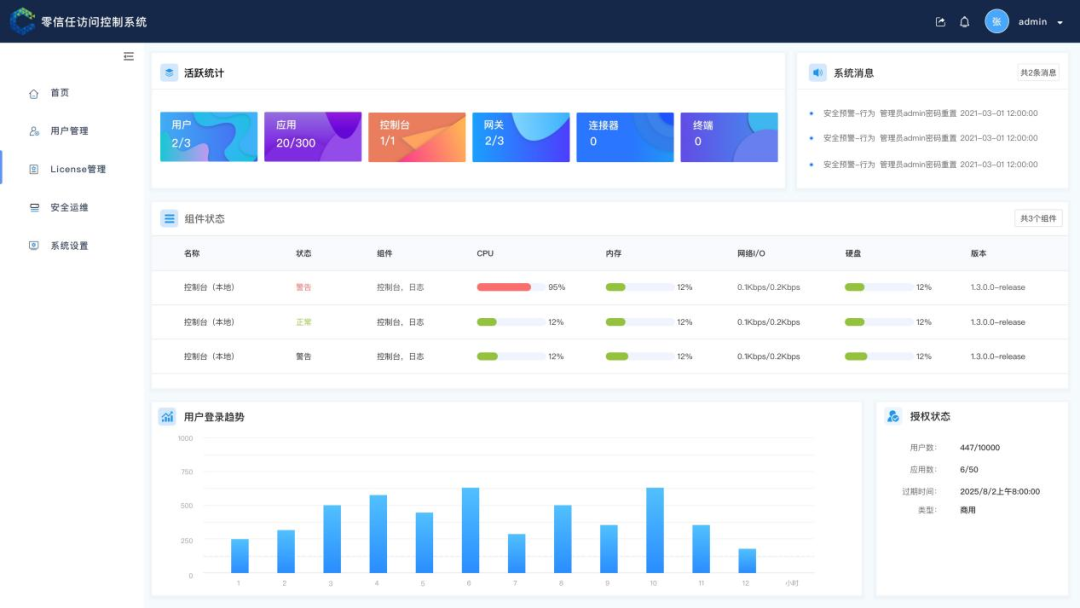The height and width of the screenshot is (608, 1080).
Task: Collapse the left sidebar menu
Action: [x=128, y=57]
